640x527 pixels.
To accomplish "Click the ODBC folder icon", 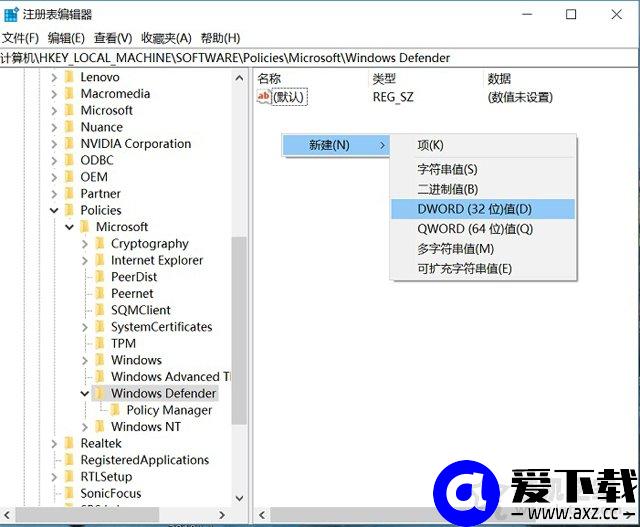I will tap(69, 160).
